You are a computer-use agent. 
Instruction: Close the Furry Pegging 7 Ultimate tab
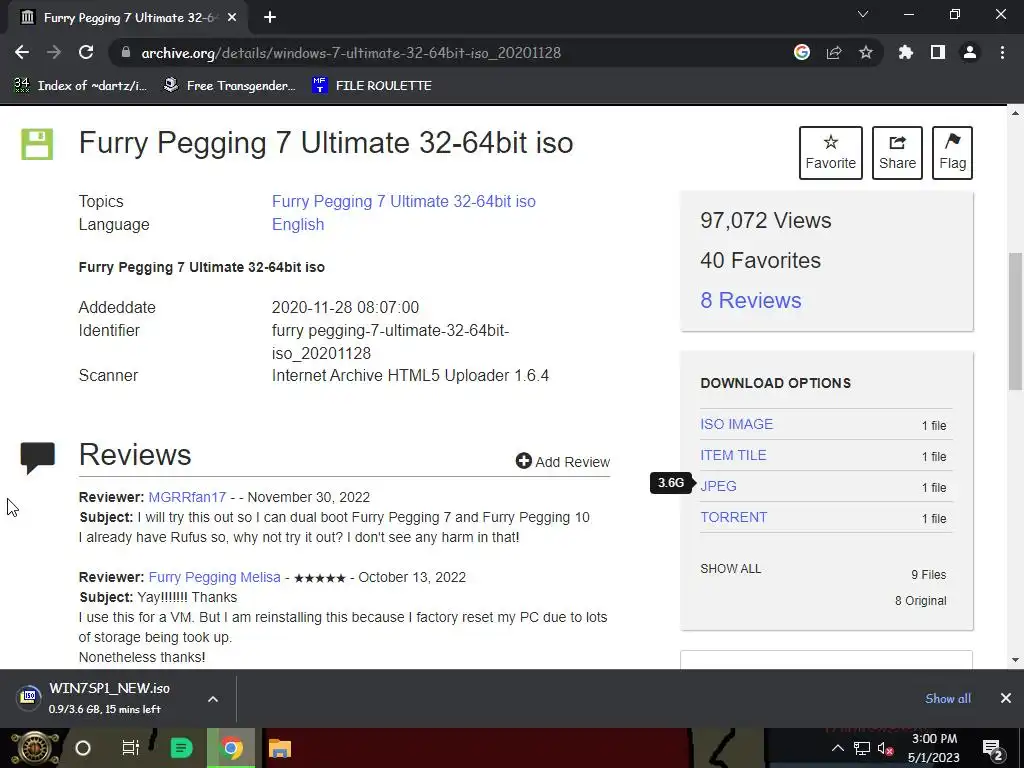(x=232, y=18)
